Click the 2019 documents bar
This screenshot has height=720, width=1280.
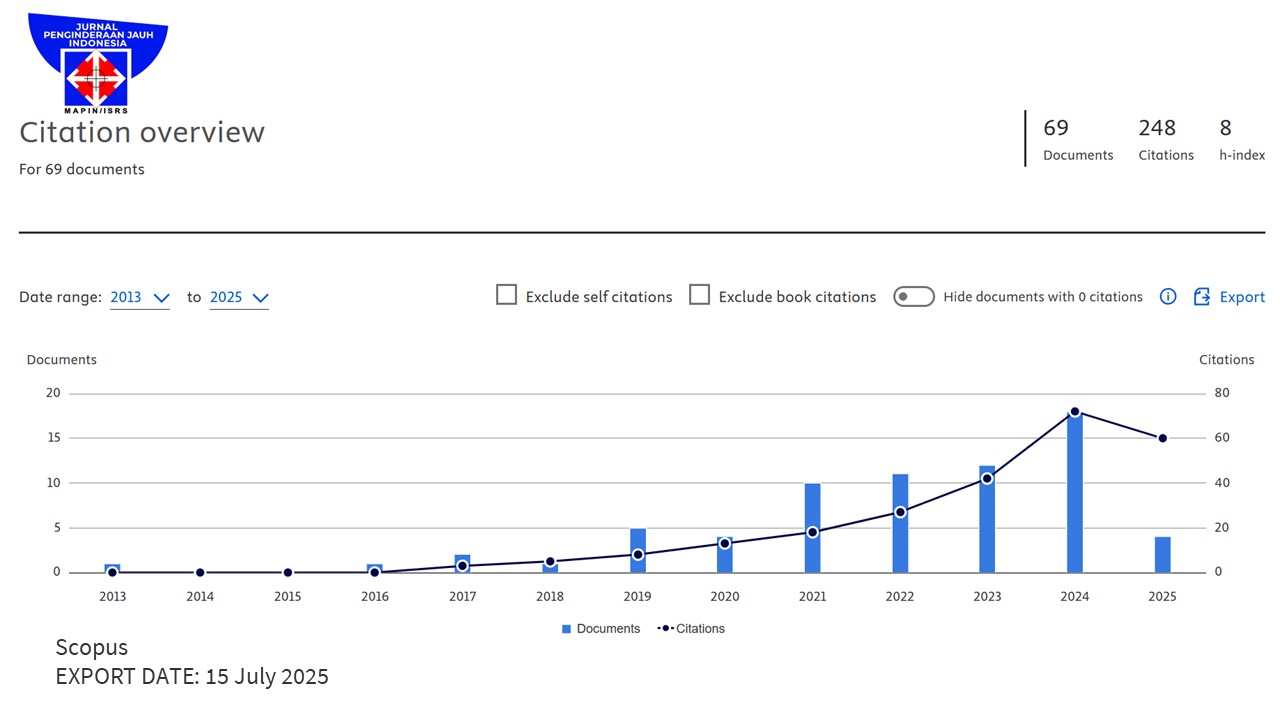click(x=638, y=540)
